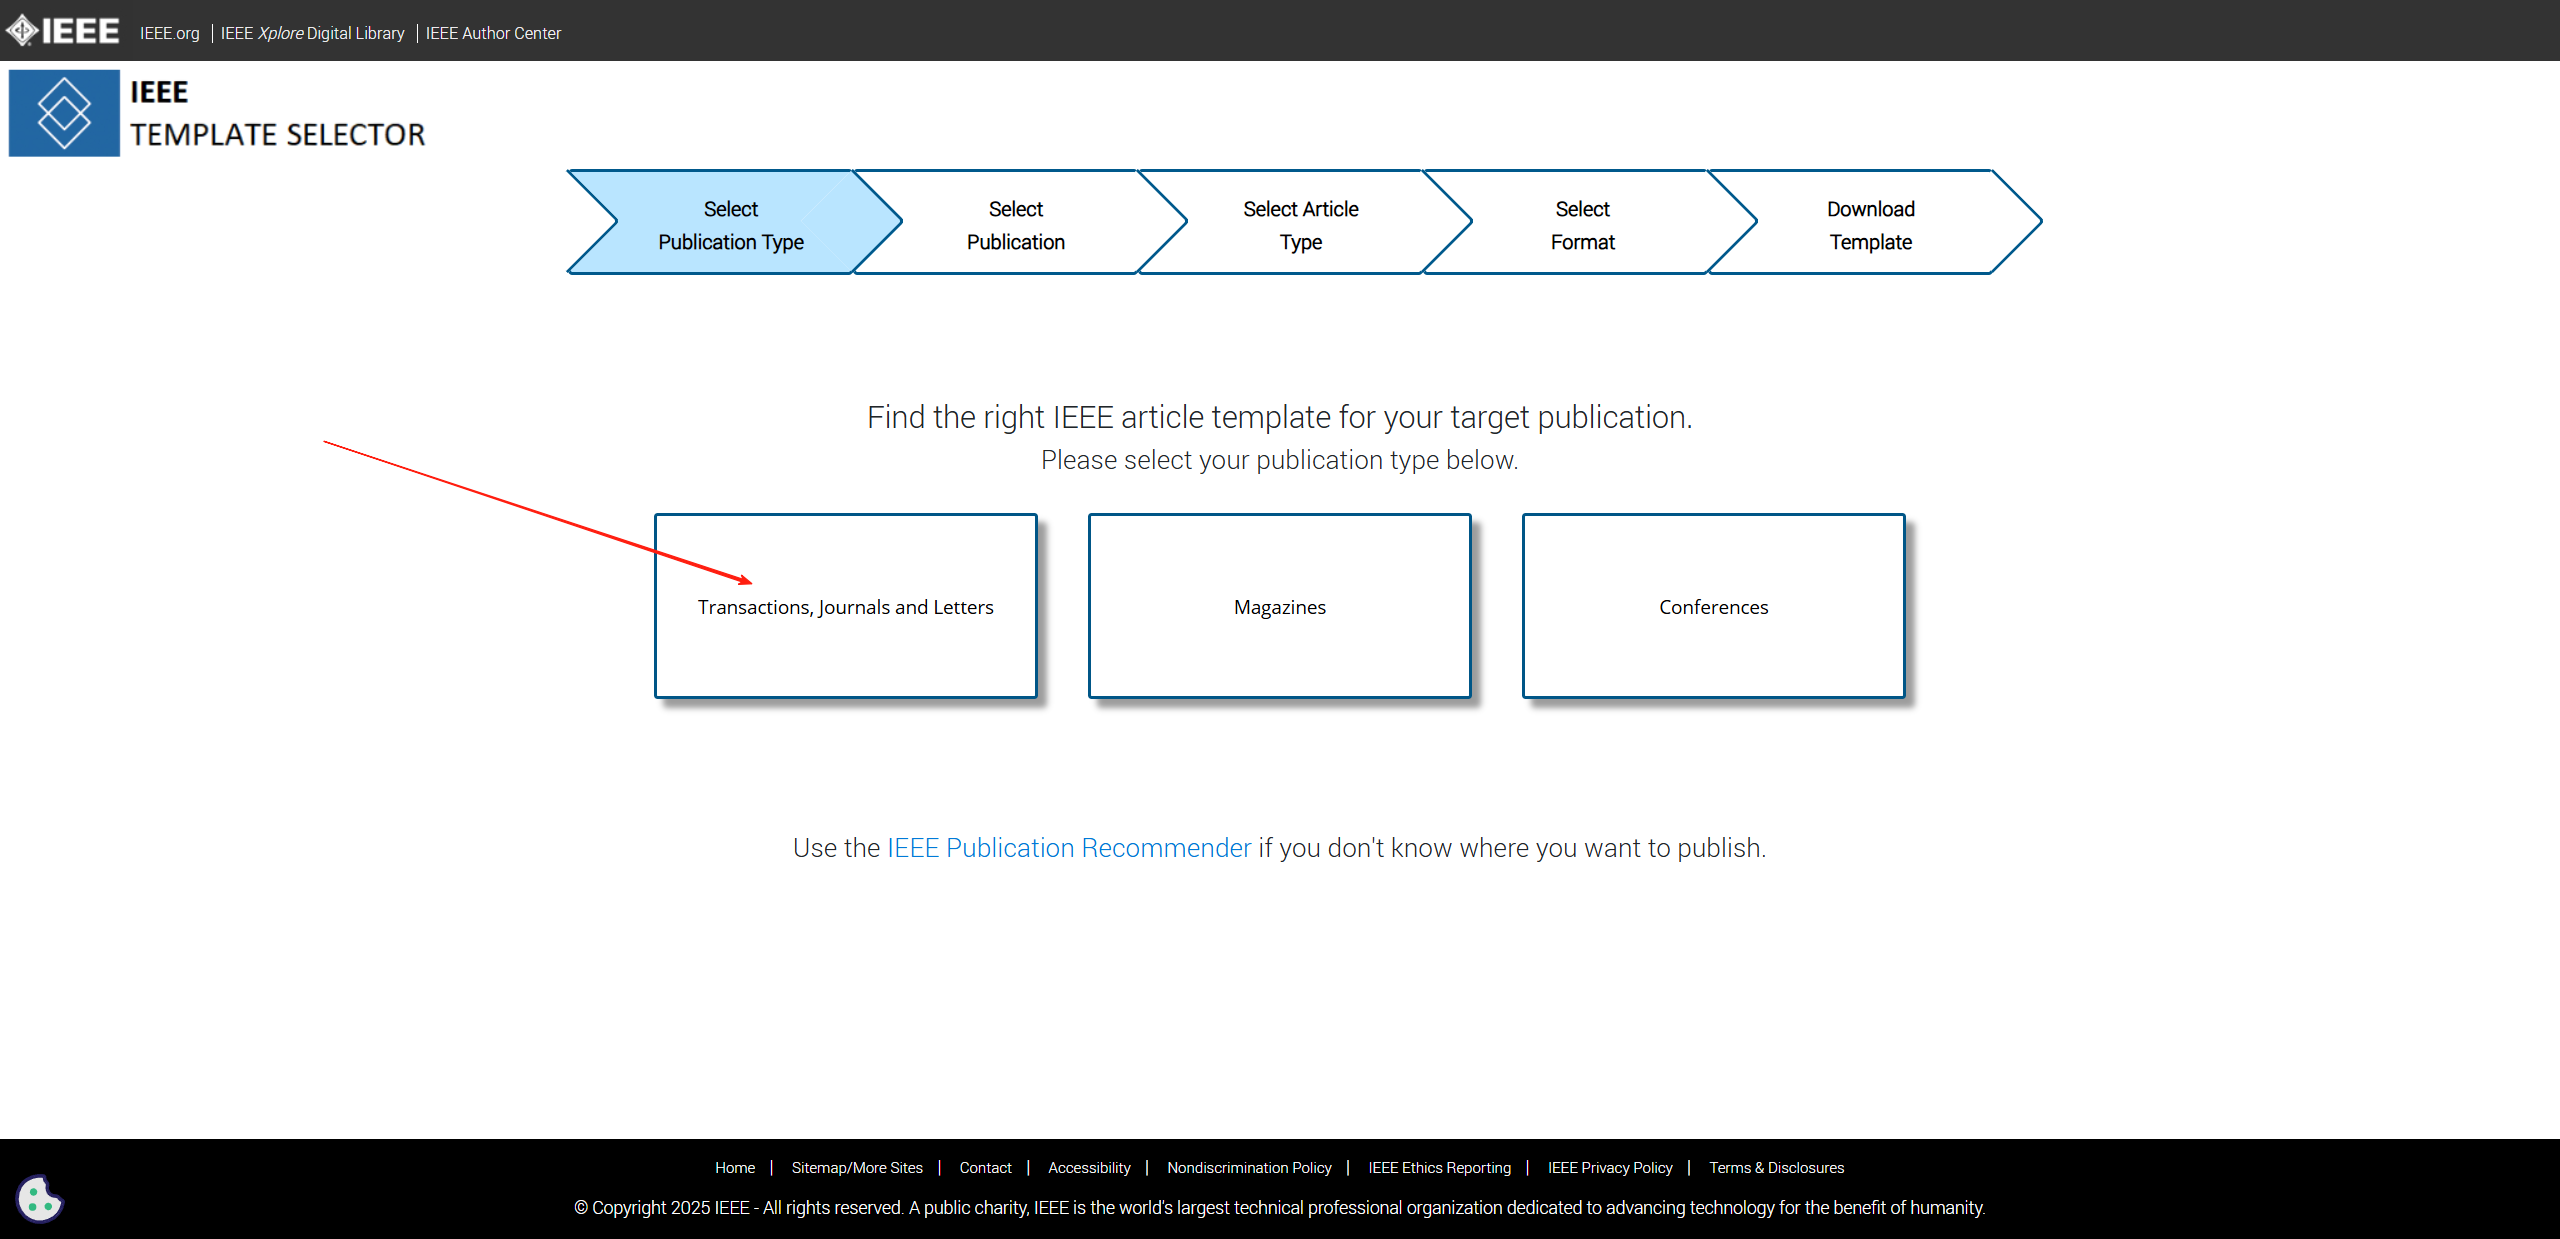Viewport: 2560px width, 1239px height.
Task: Open the IEEE Template Selector home via its diamond logo
Action: coord(64,112)
